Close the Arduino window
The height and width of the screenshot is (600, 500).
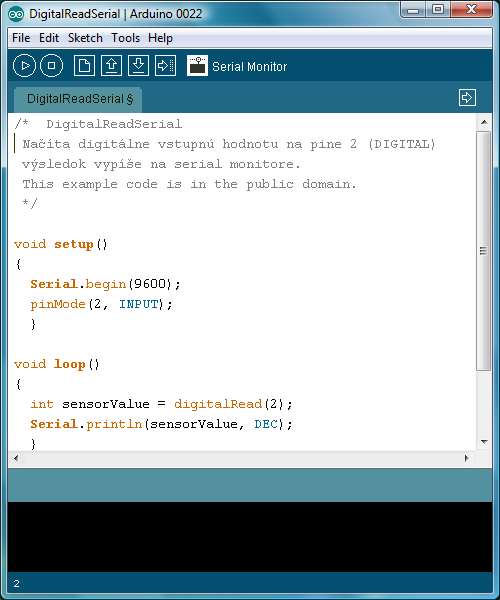(471, 10)
